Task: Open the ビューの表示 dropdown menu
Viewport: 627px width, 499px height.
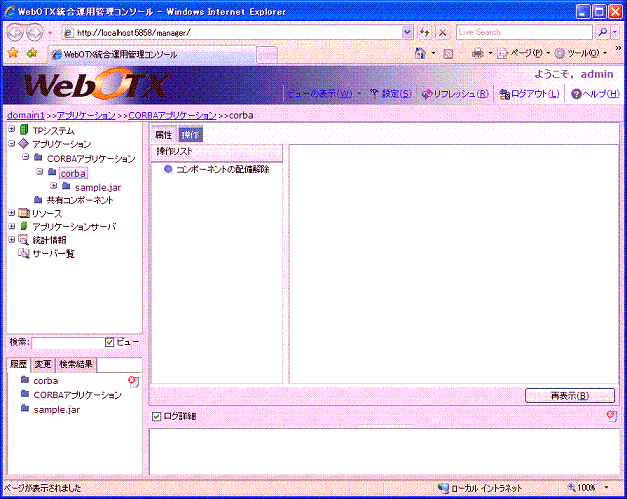Action: 323,94
